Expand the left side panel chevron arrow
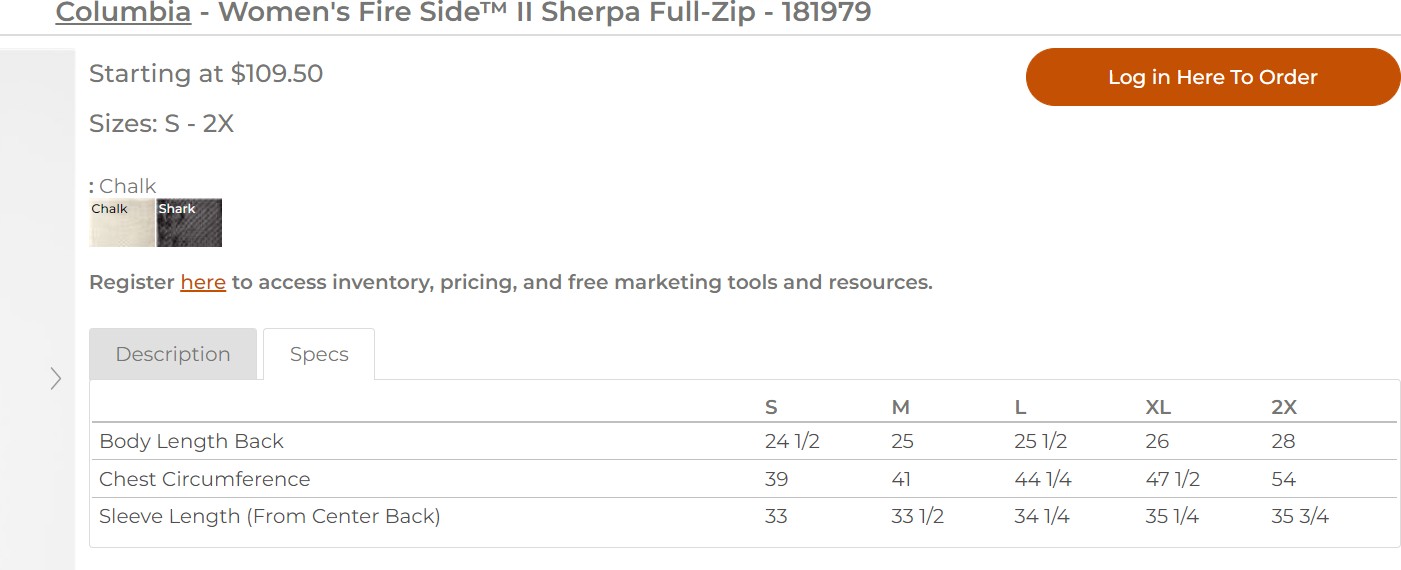The image size is (1401, 570). (56, 379)
